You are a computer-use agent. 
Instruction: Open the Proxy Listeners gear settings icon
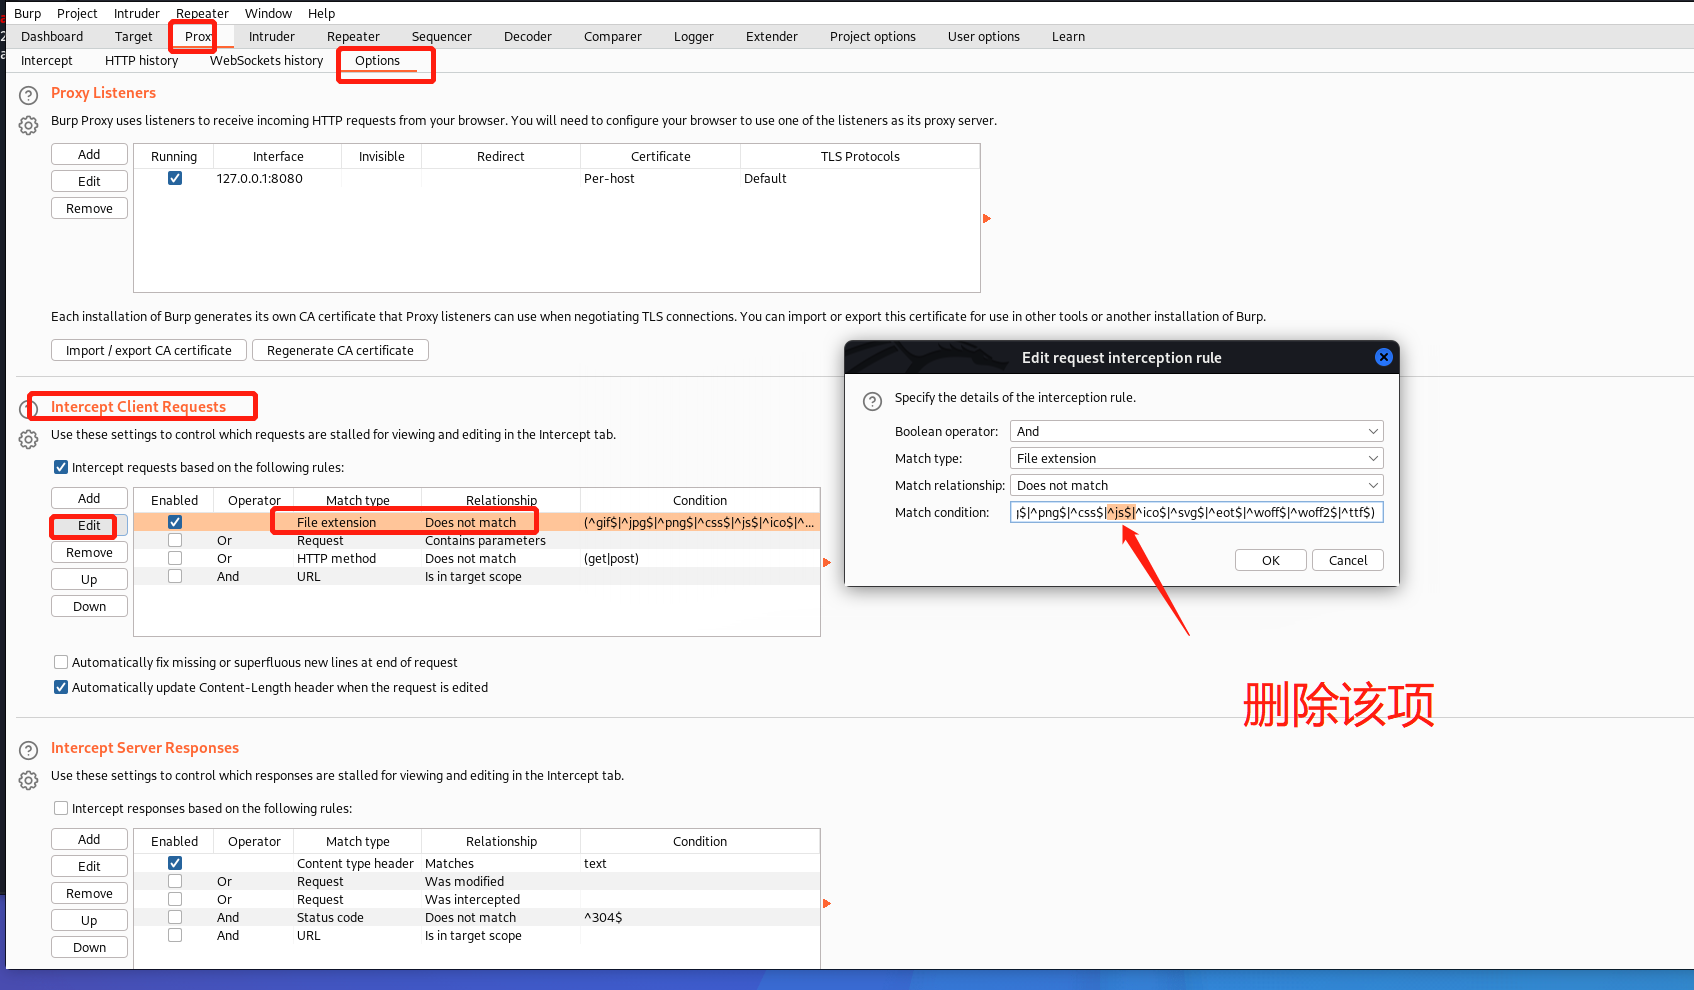[29, 126]
